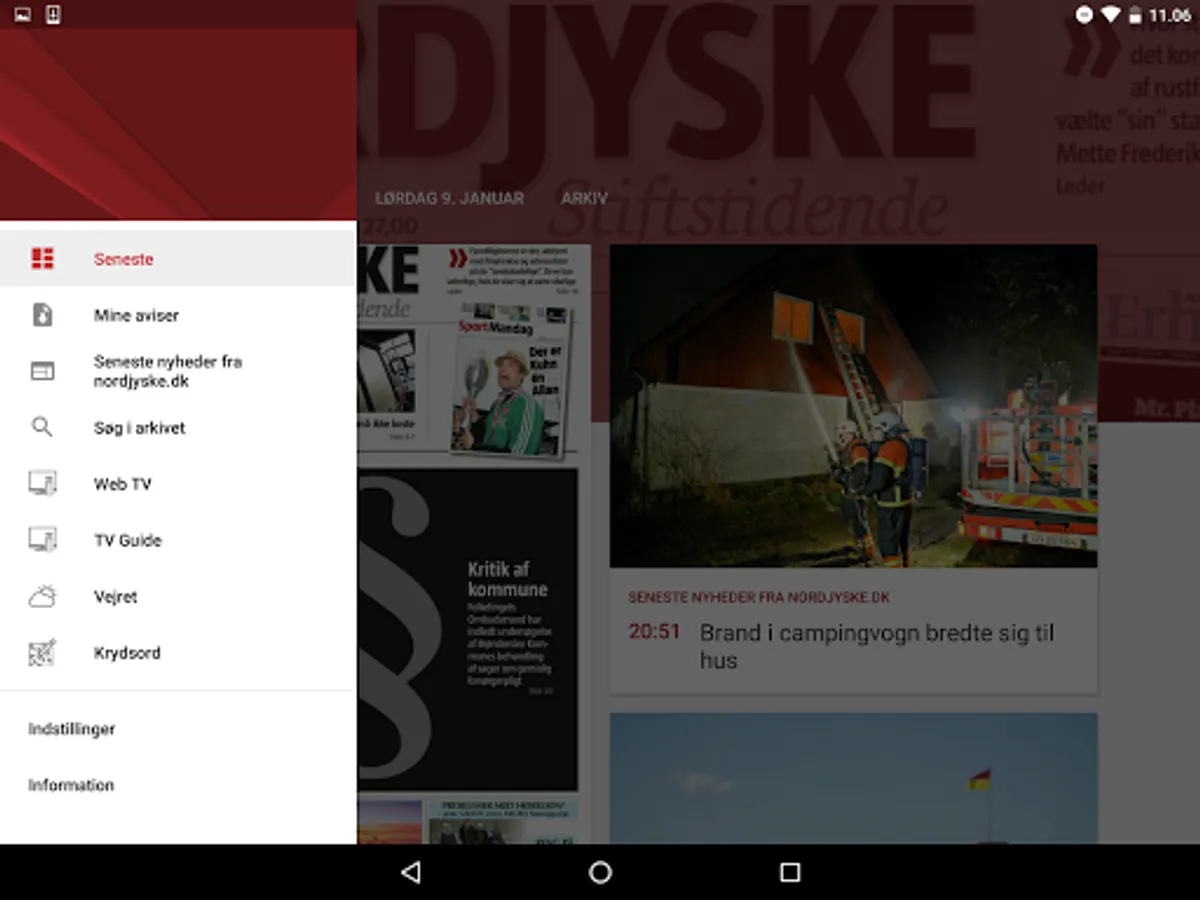The height and width of the screenshot is (900, 1200).
Task: Open the Kritik af kommune newspaper page
Action: [468, 629]
